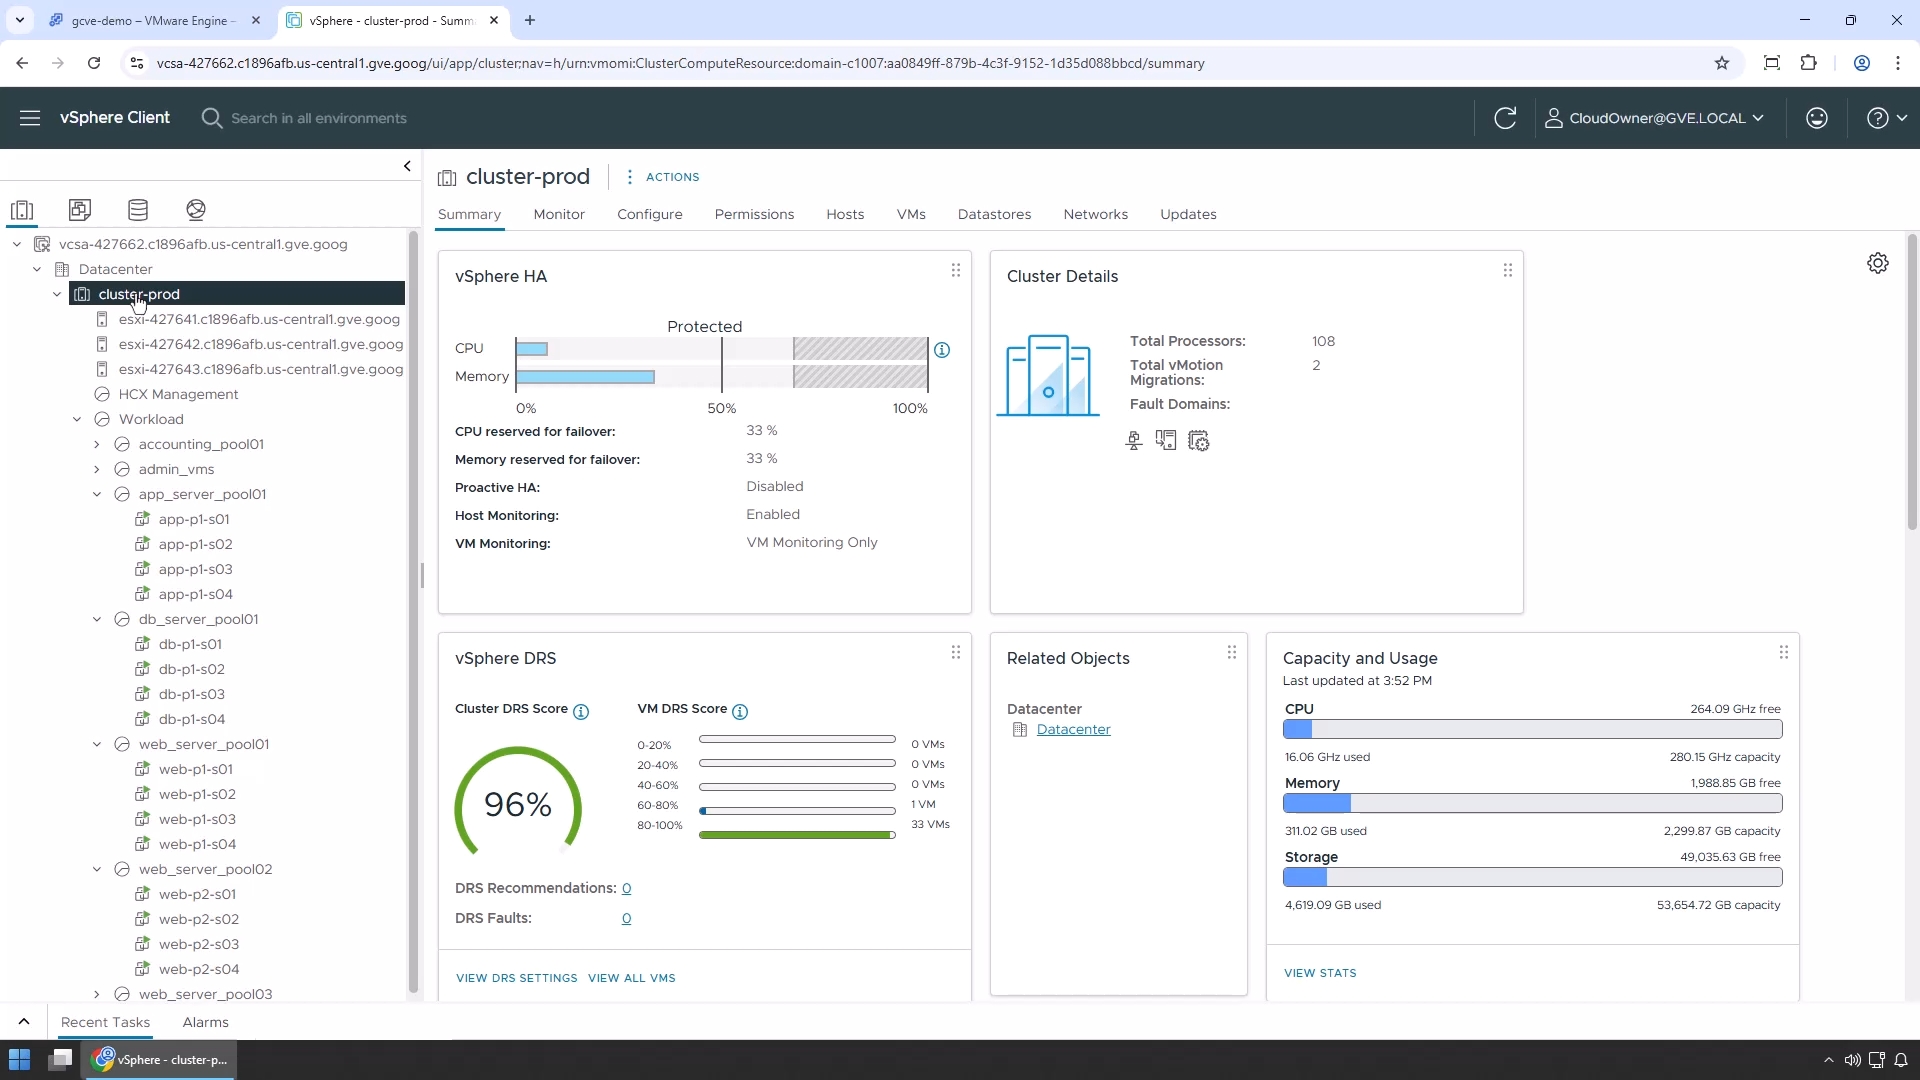Collapse the web_server_pool02 resource pool

[97, 869]
